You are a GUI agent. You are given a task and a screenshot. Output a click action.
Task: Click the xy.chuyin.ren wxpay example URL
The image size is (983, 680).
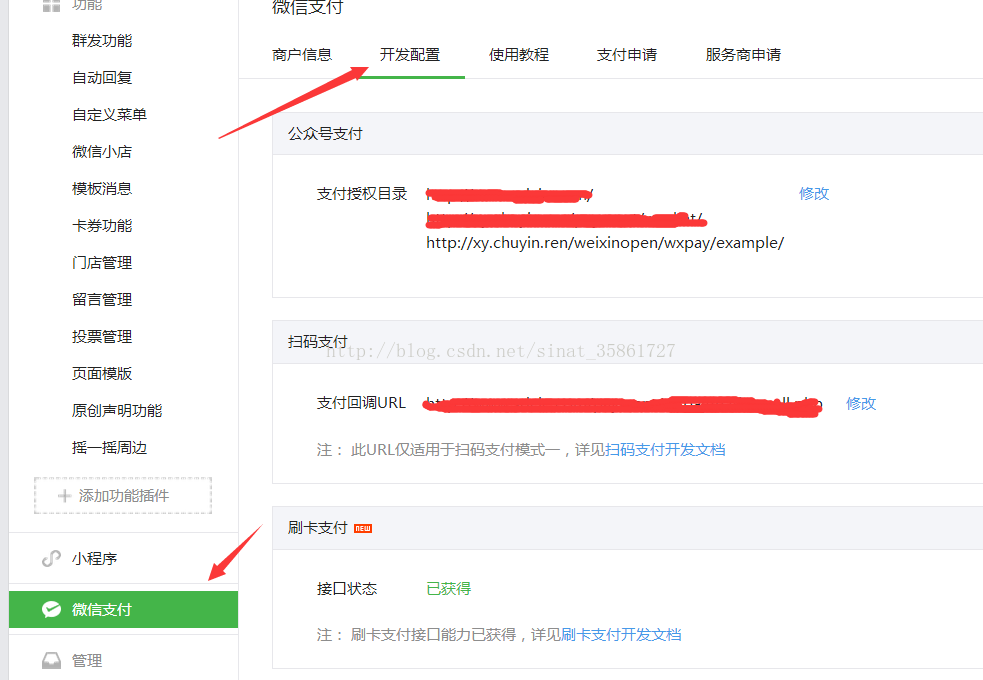coord(605,243)
